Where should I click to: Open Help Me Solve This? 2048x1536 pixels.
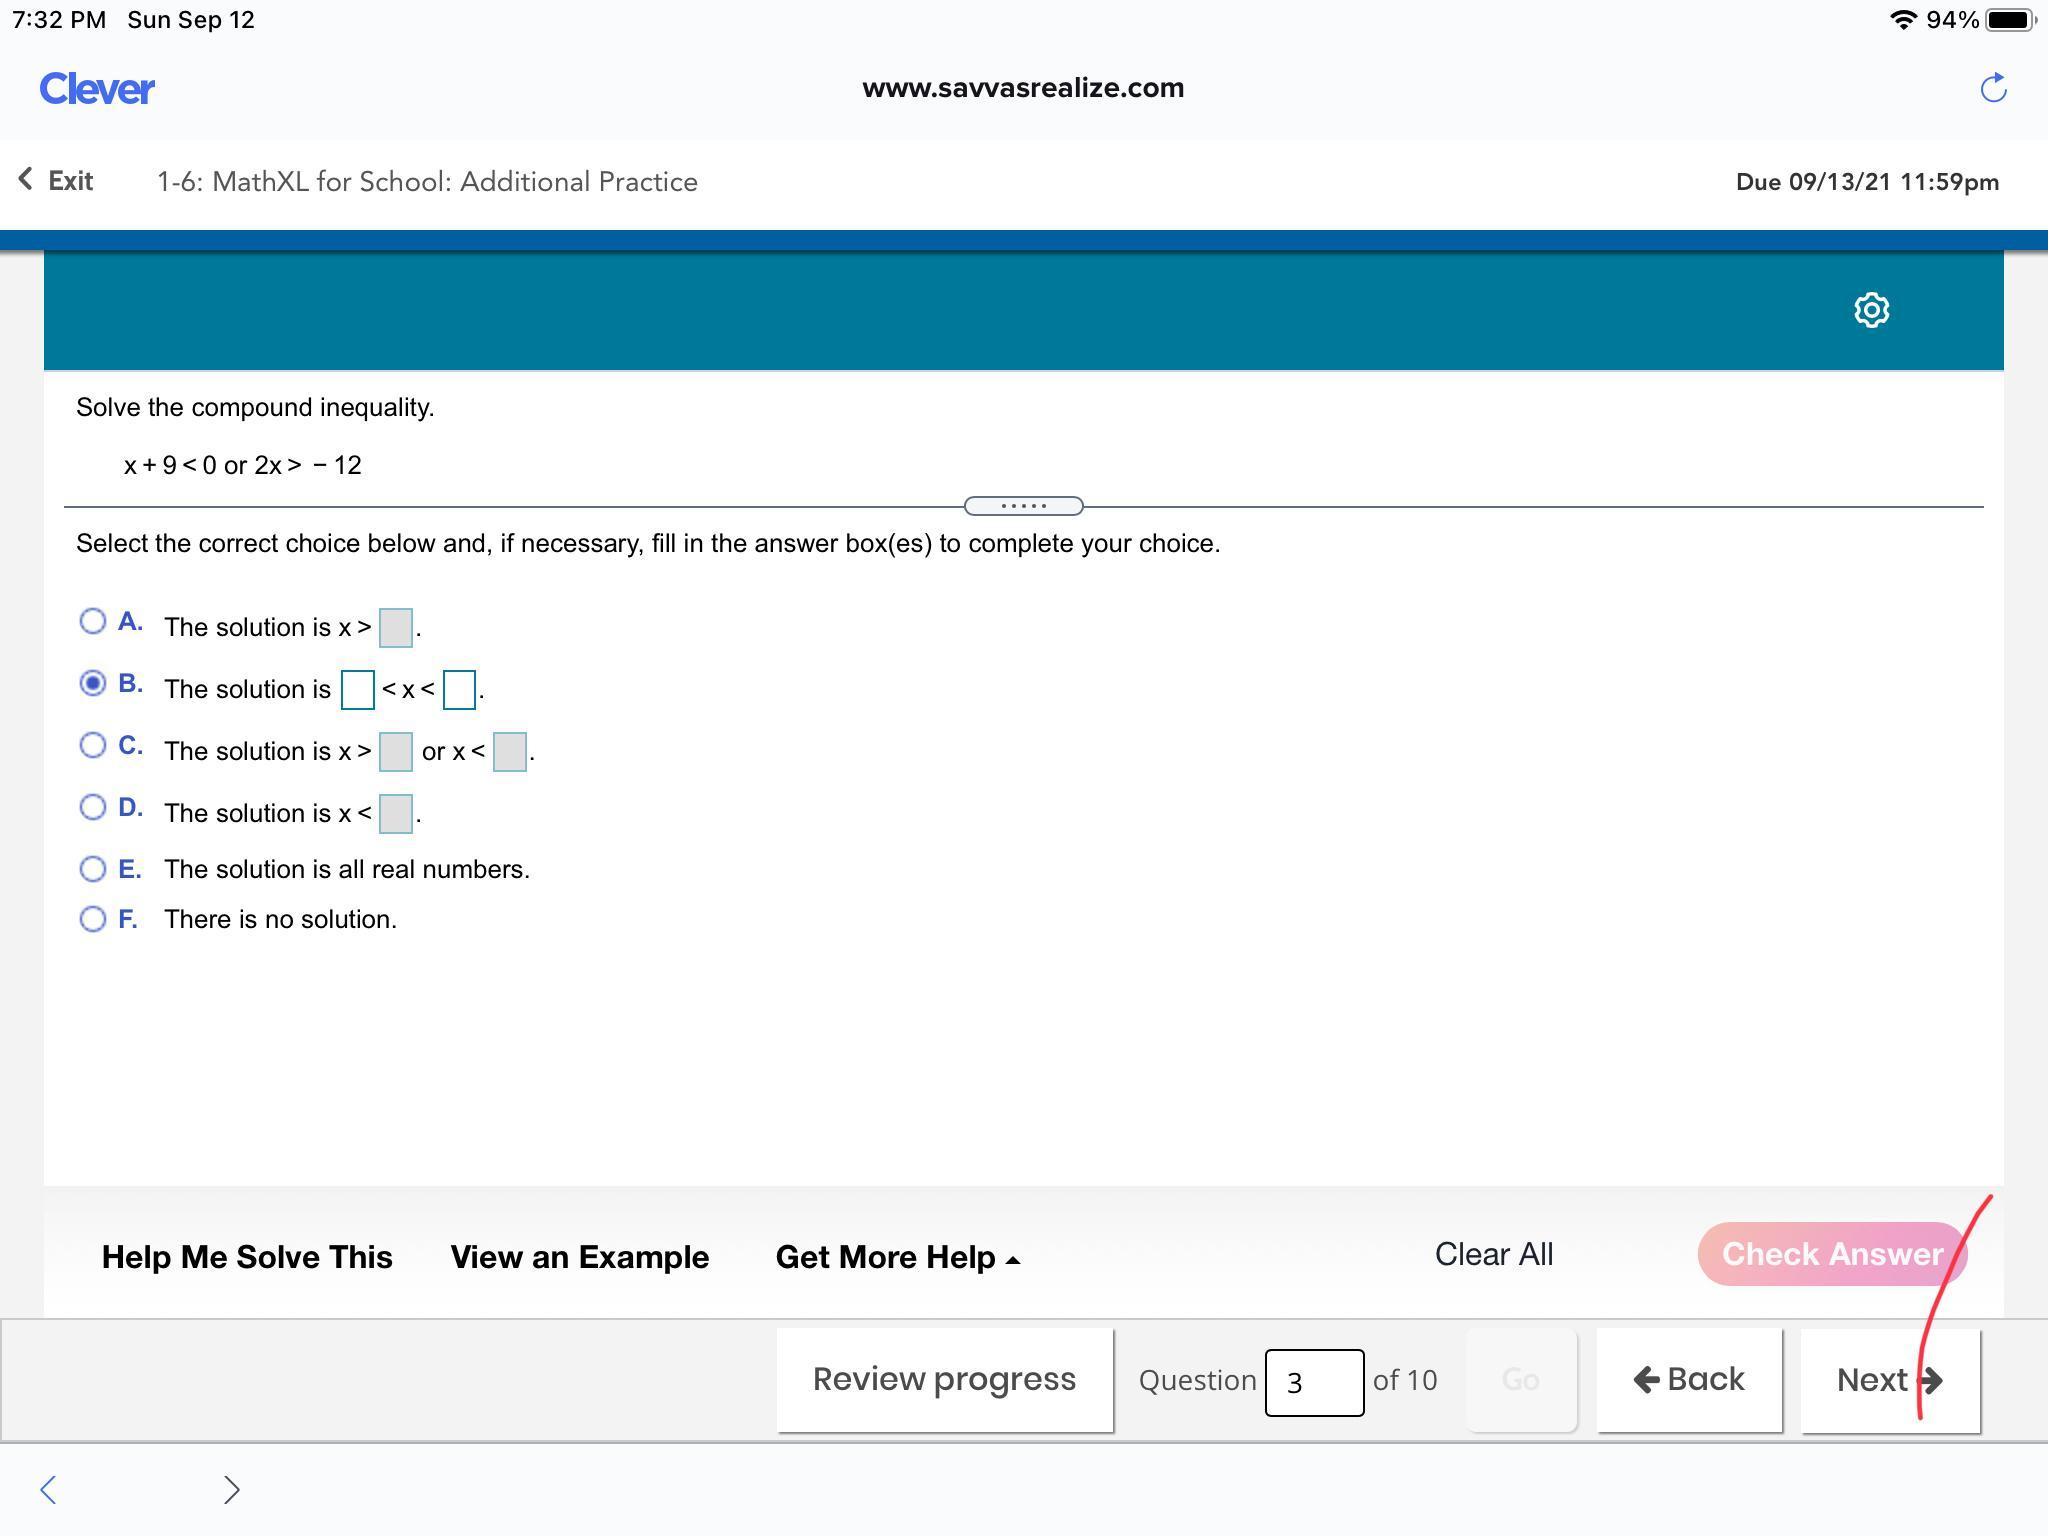pos(247,1257)
